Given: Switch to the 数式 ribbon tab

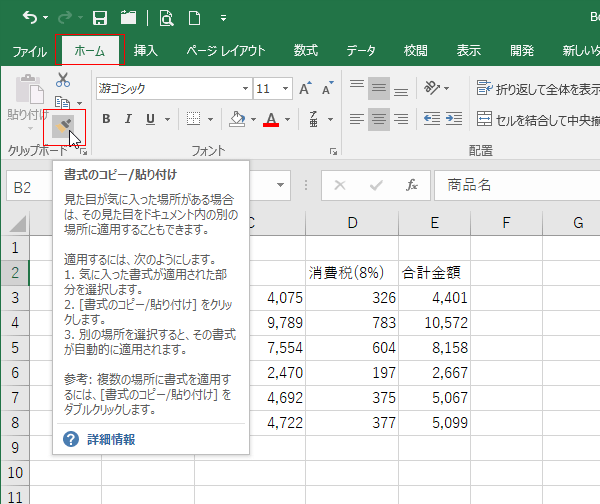Looking at the screenshot, I should tap(306, 51).
